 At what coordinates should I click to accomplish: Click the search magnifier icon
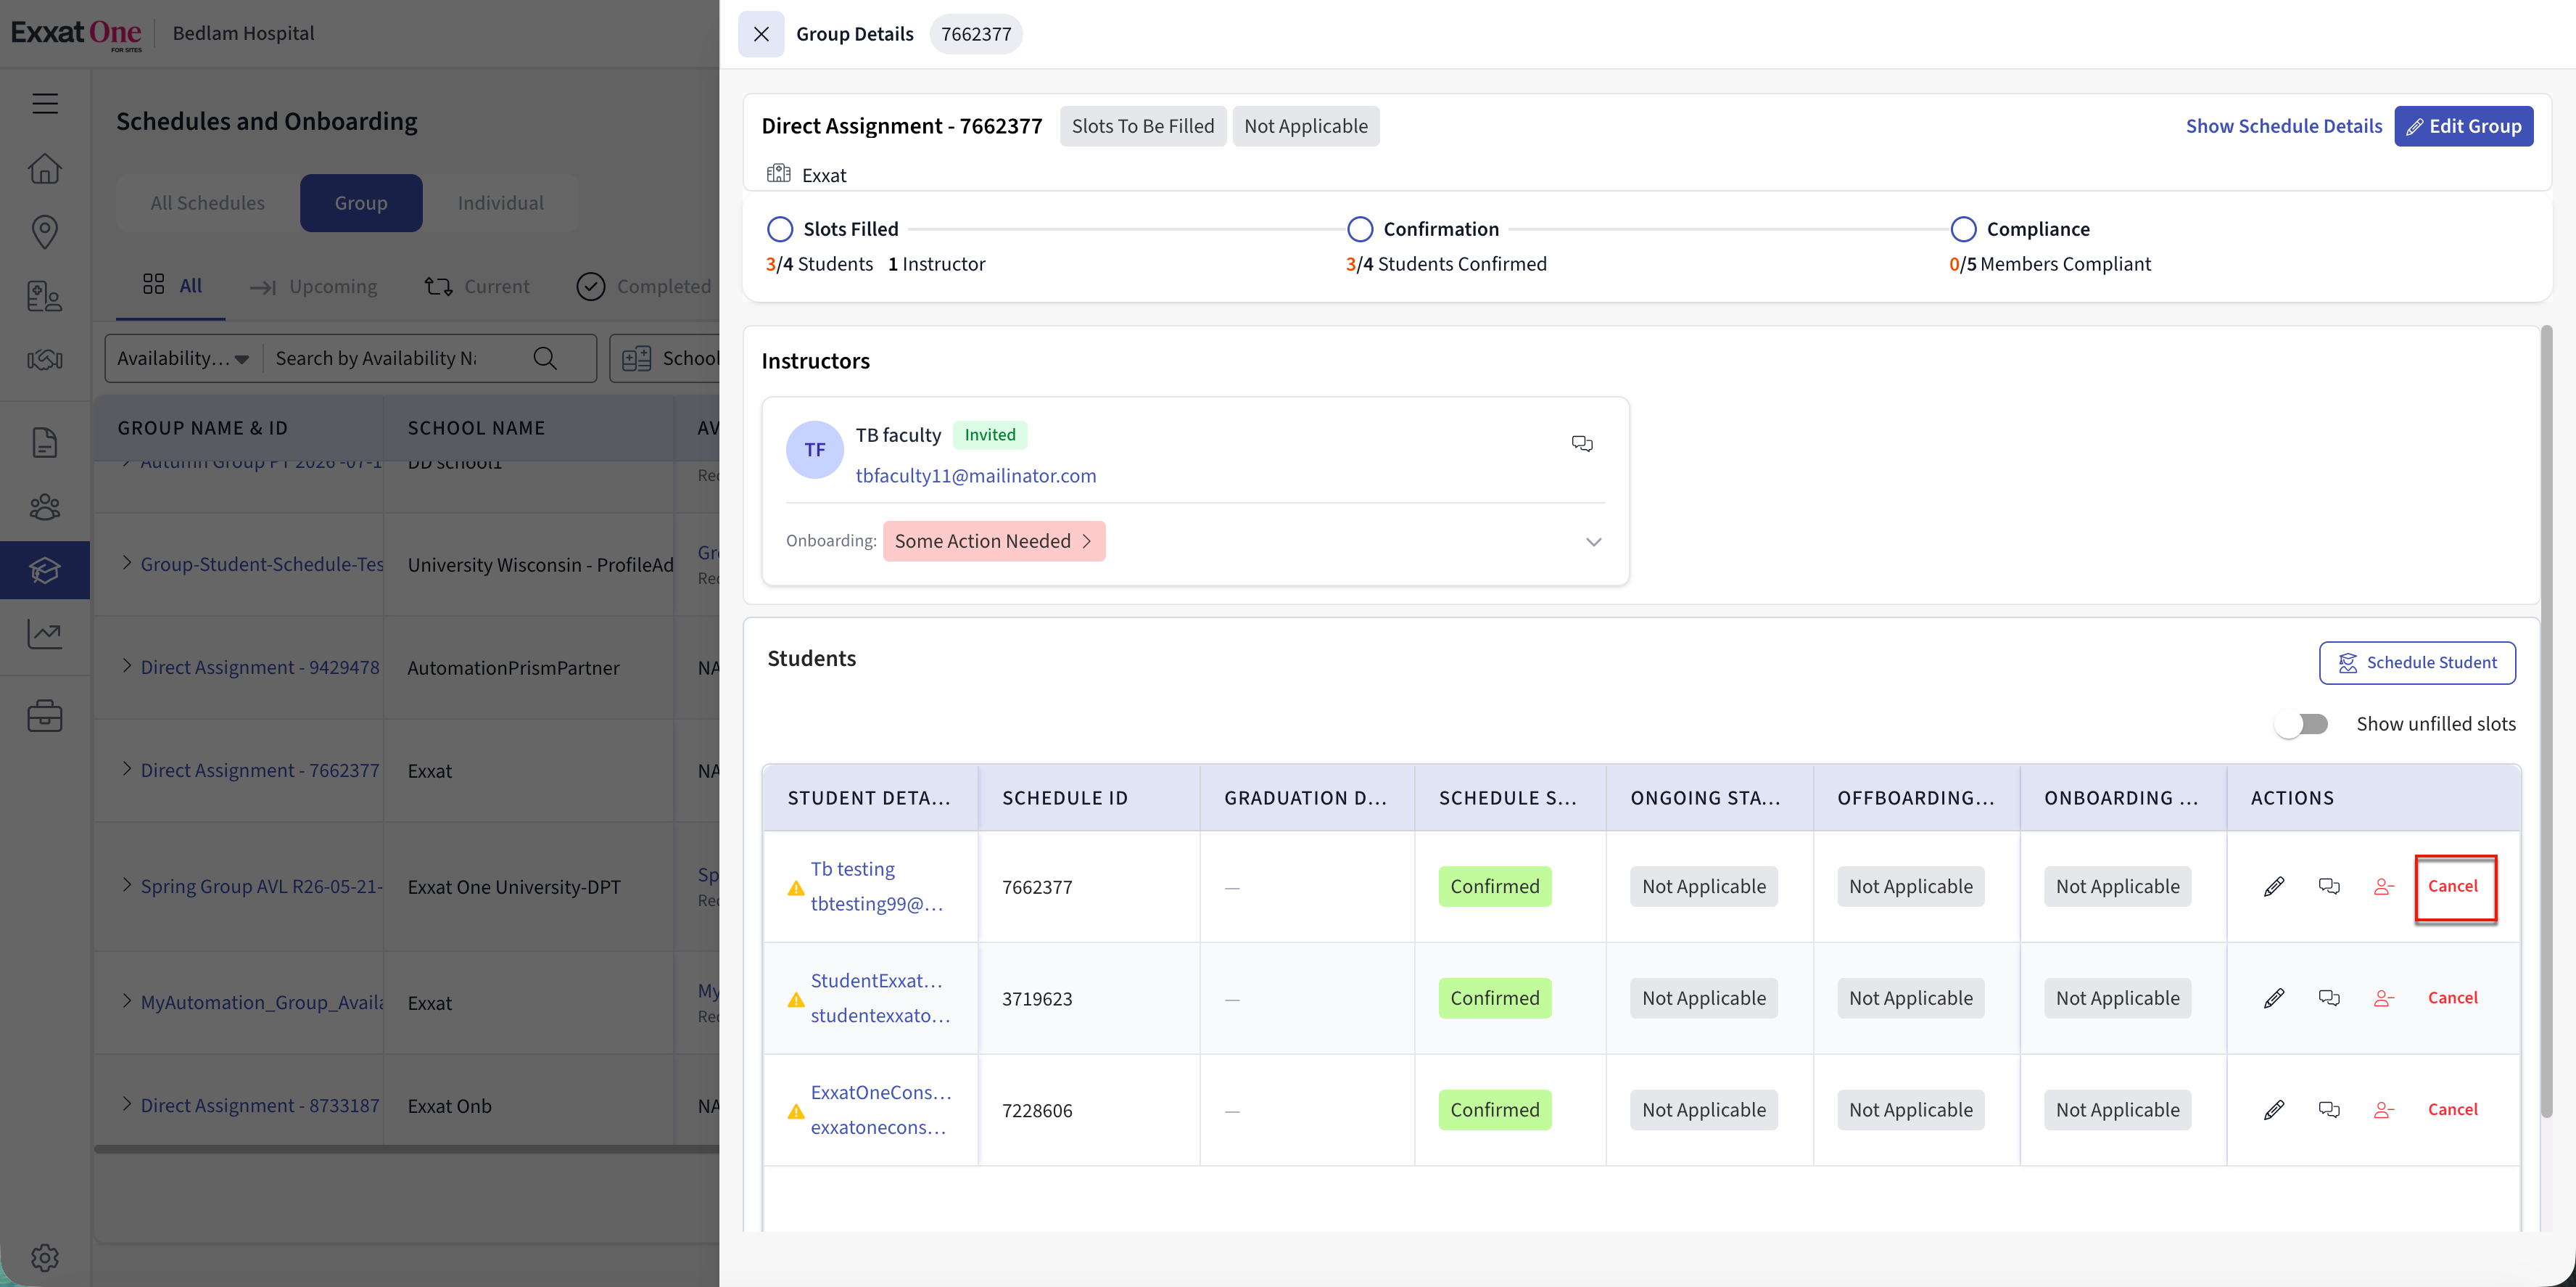545,358
